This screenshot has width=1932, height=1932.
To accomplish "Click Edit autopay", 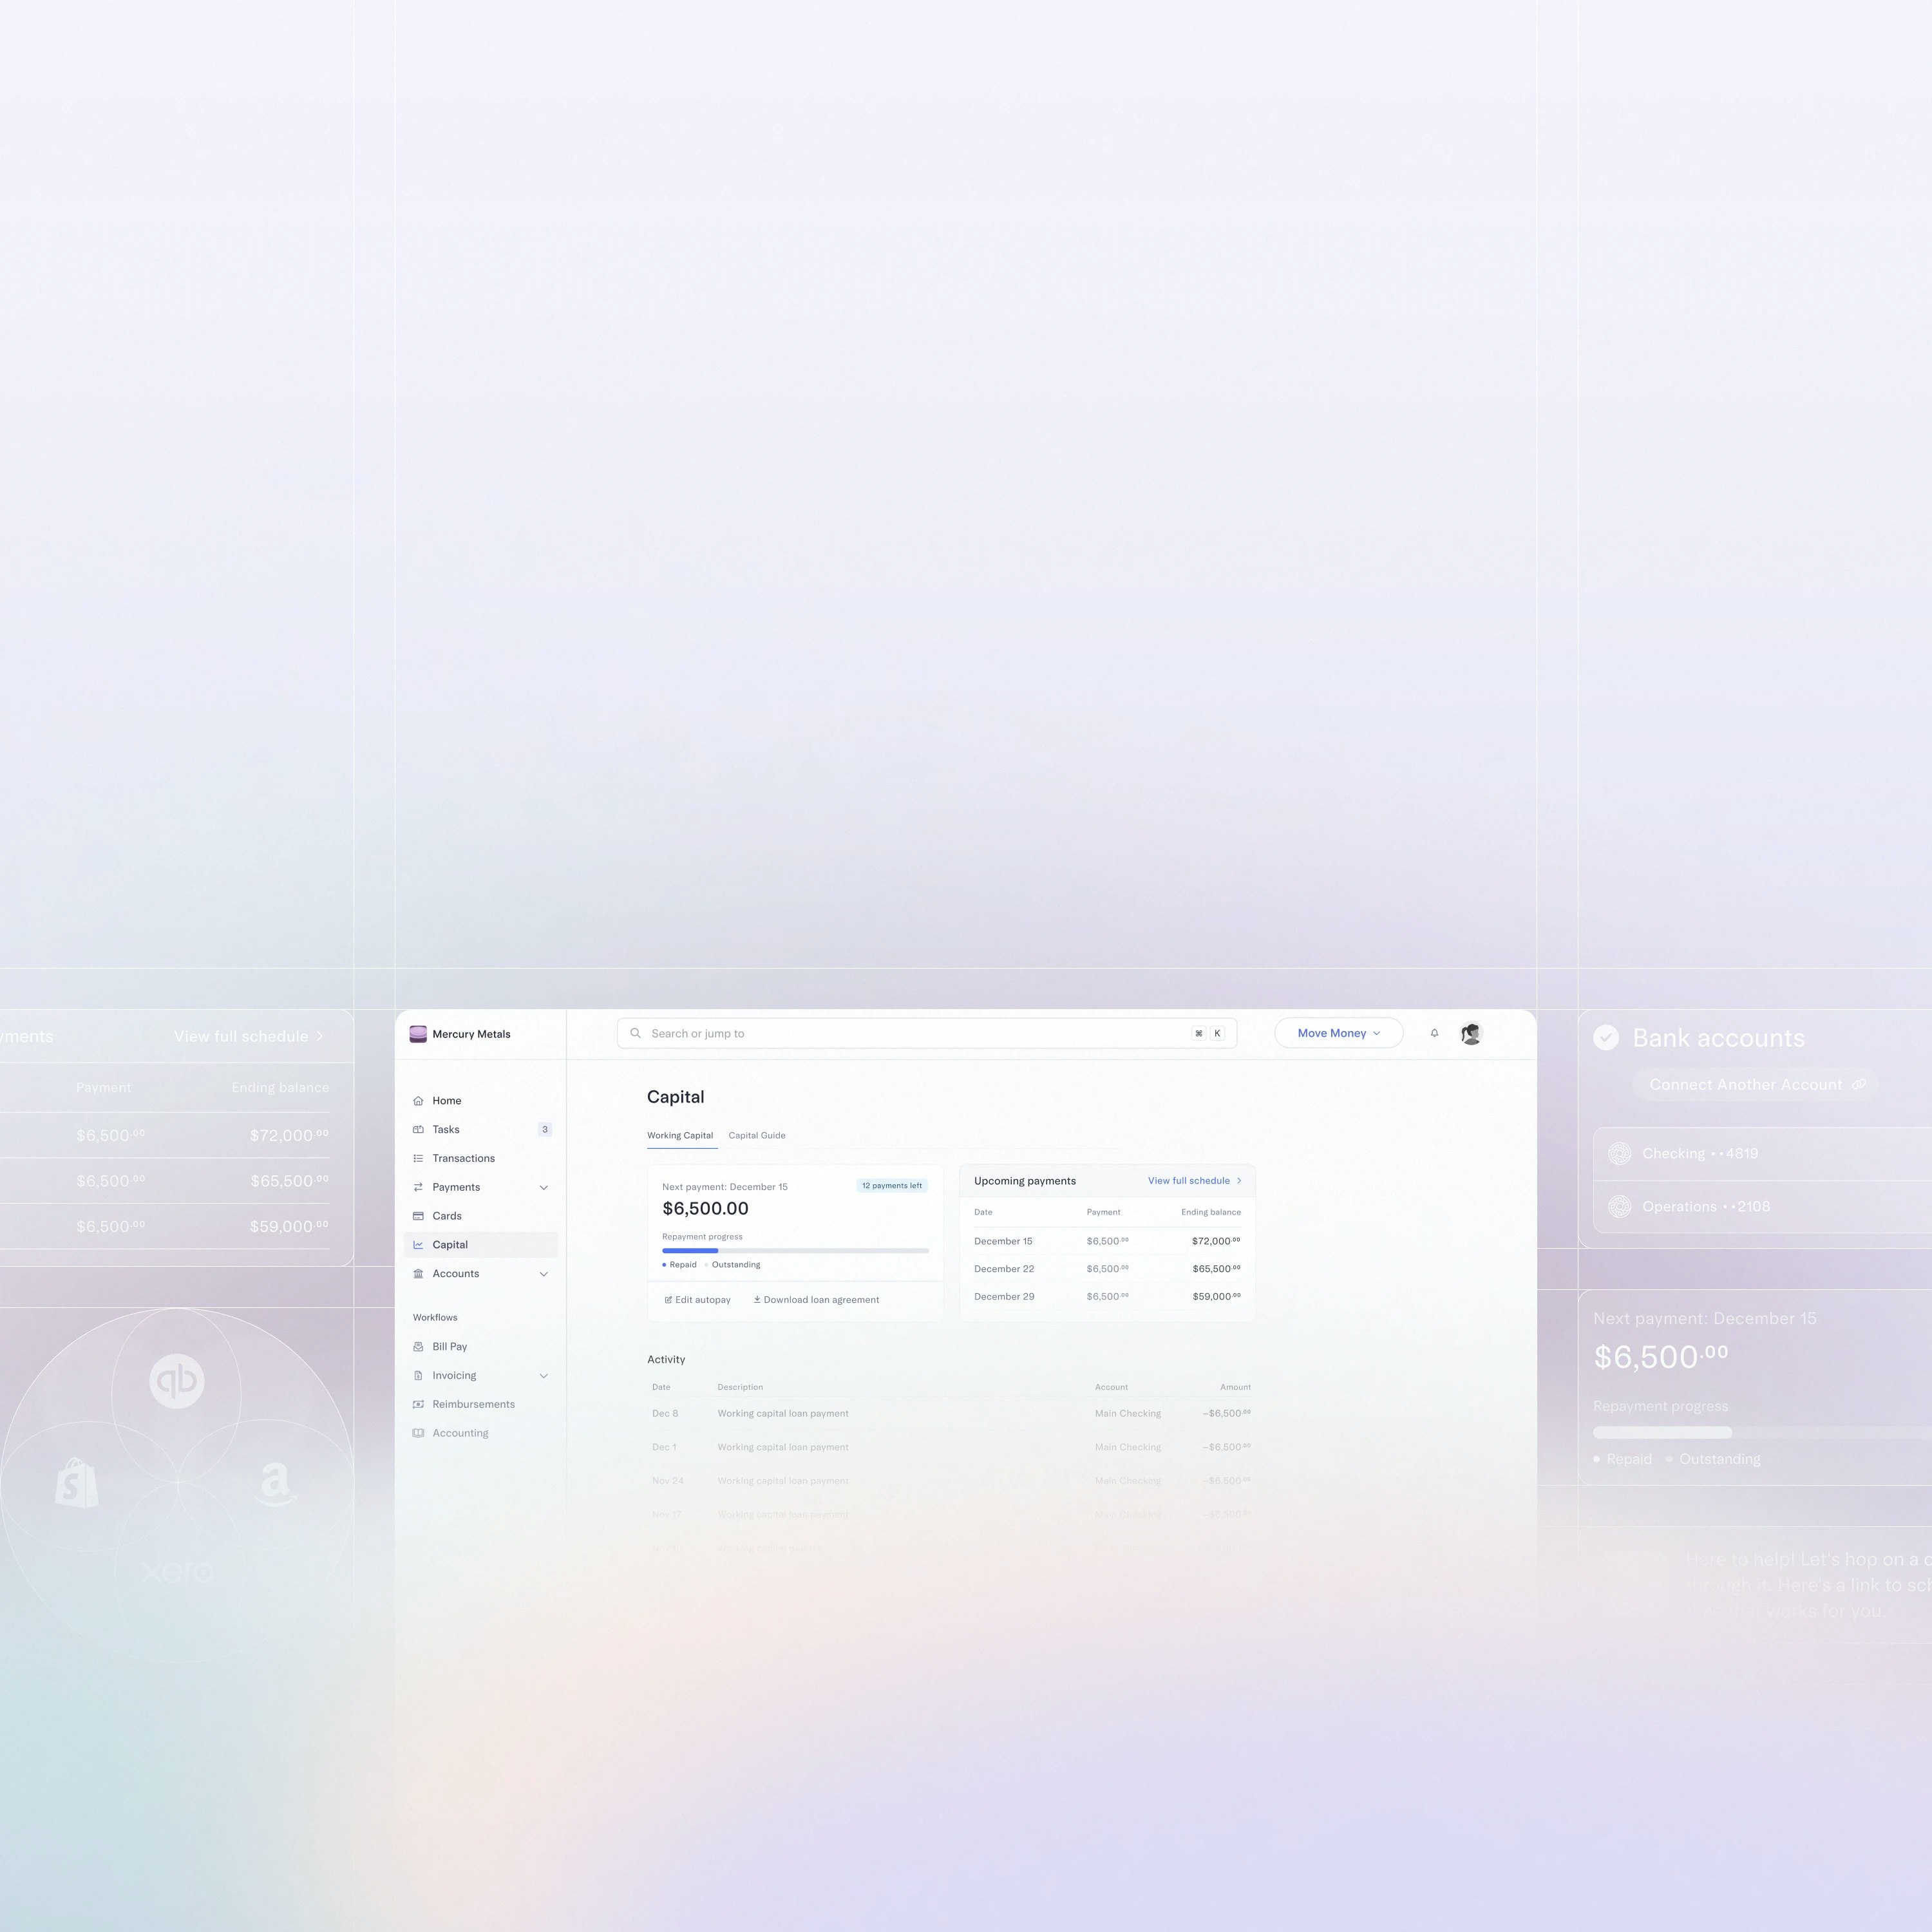I will coord(698,1300).
